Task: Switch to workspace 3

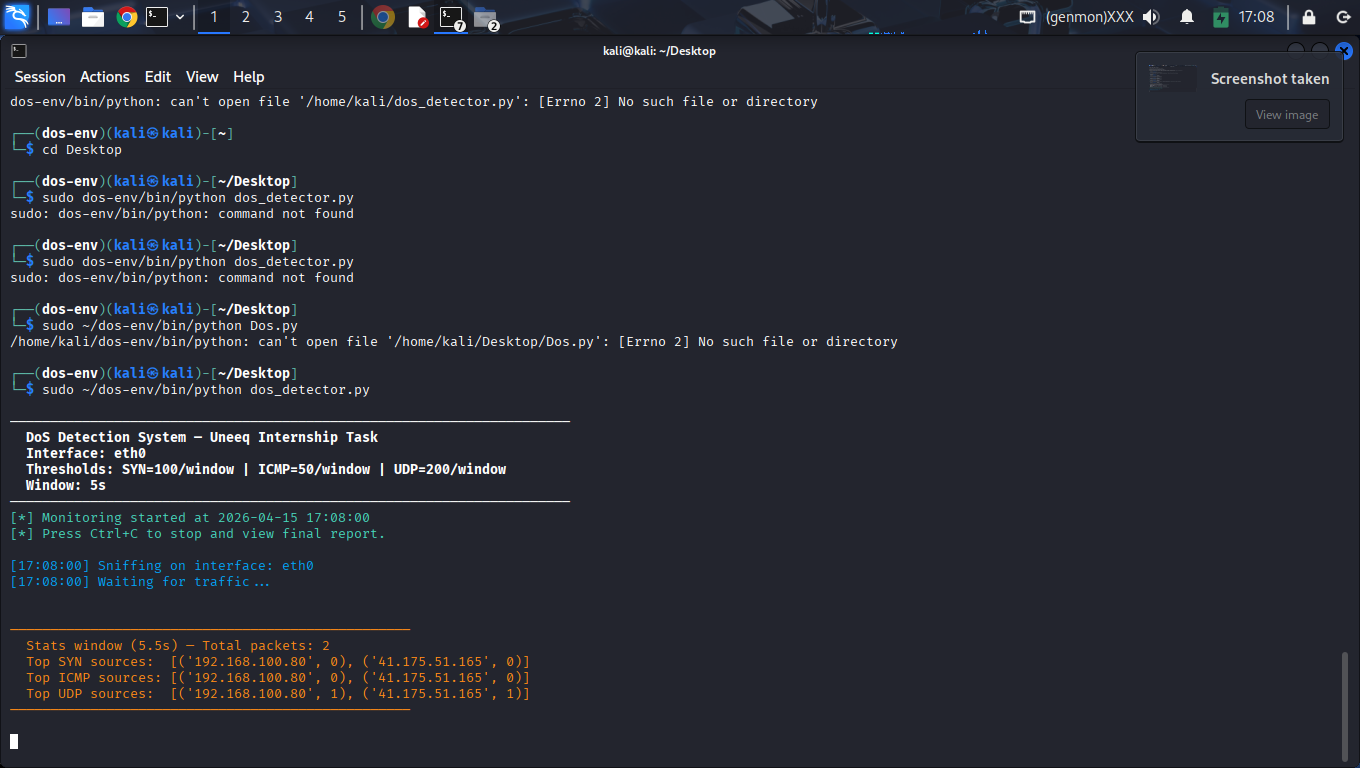Action: coord(278,17)
